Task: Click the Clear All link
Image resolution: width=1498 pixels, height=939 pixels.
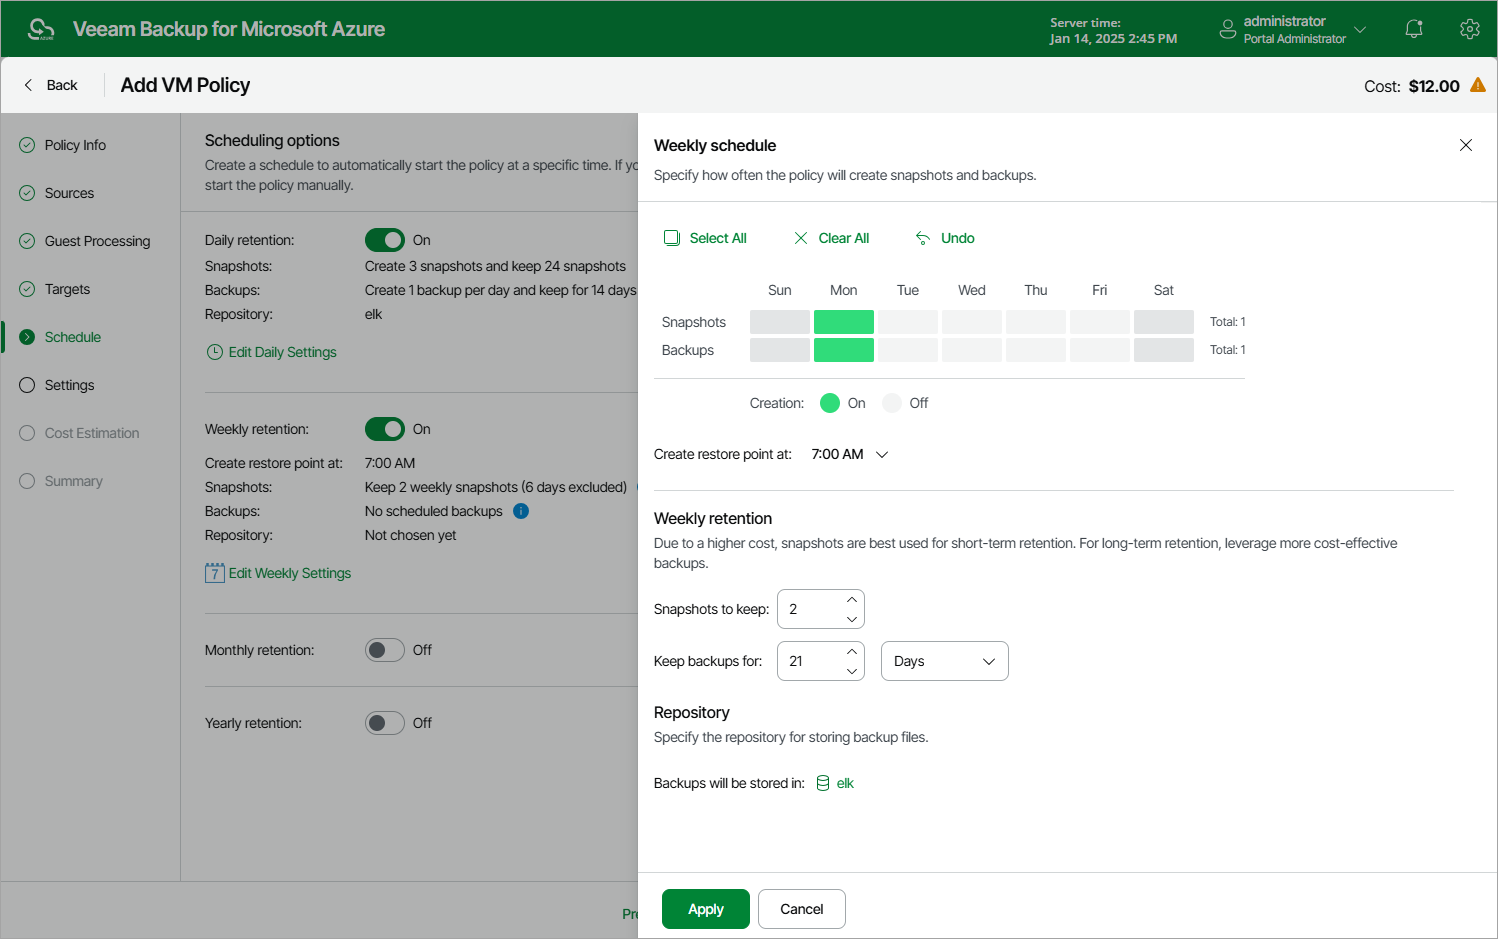Action: point(844,238)
